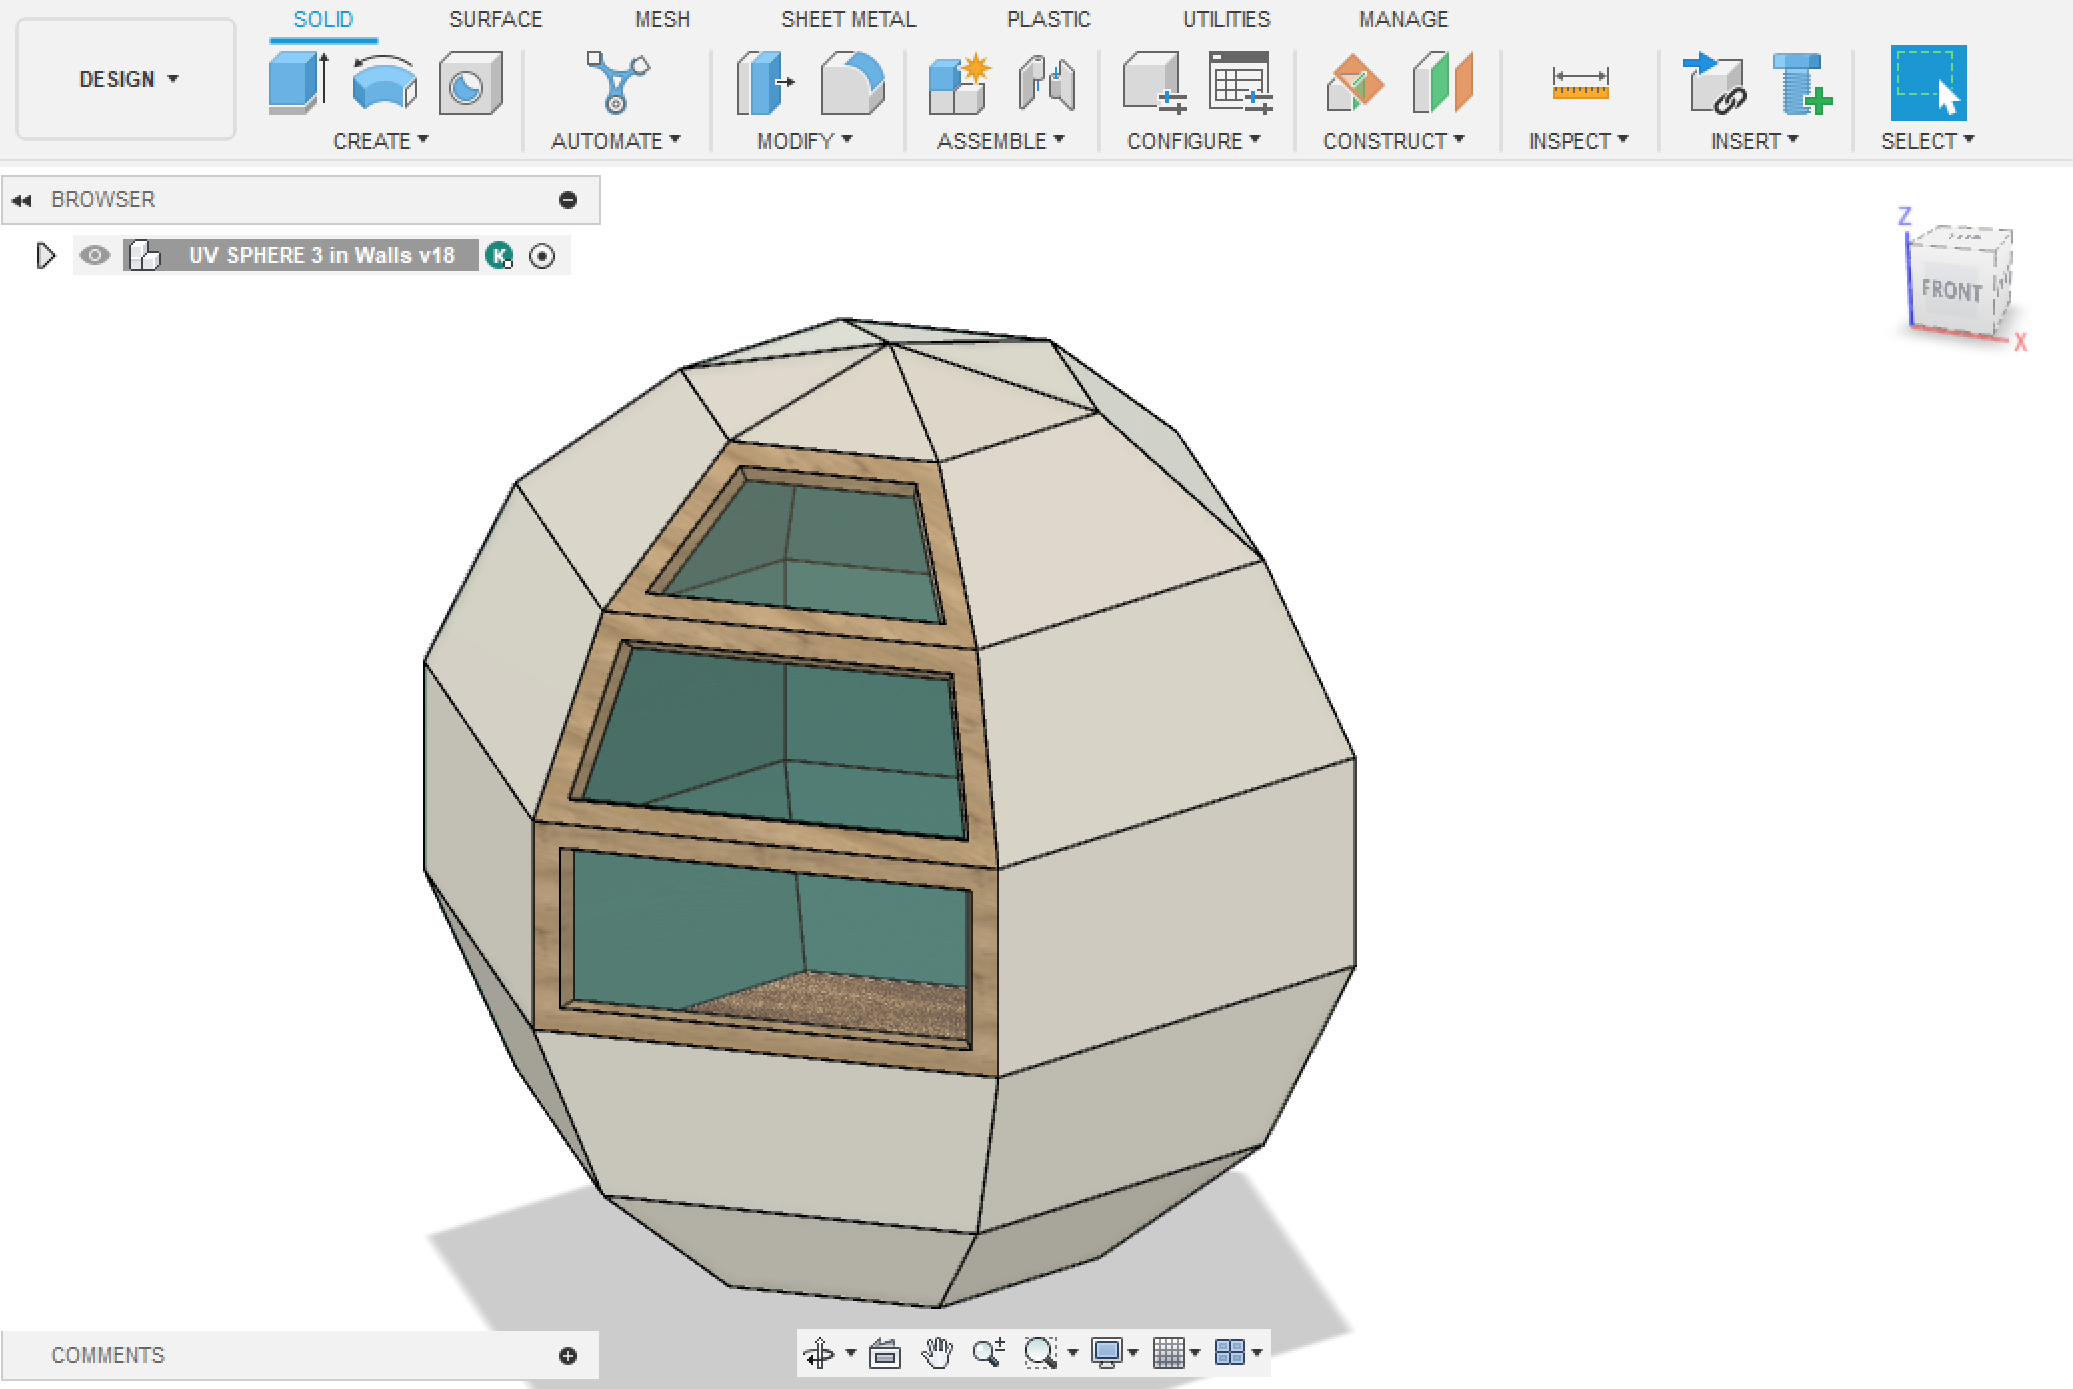Select the UV SPHERE 3 in Walls v18 name
The image size is (2073, 1389).
click(322, 256)
